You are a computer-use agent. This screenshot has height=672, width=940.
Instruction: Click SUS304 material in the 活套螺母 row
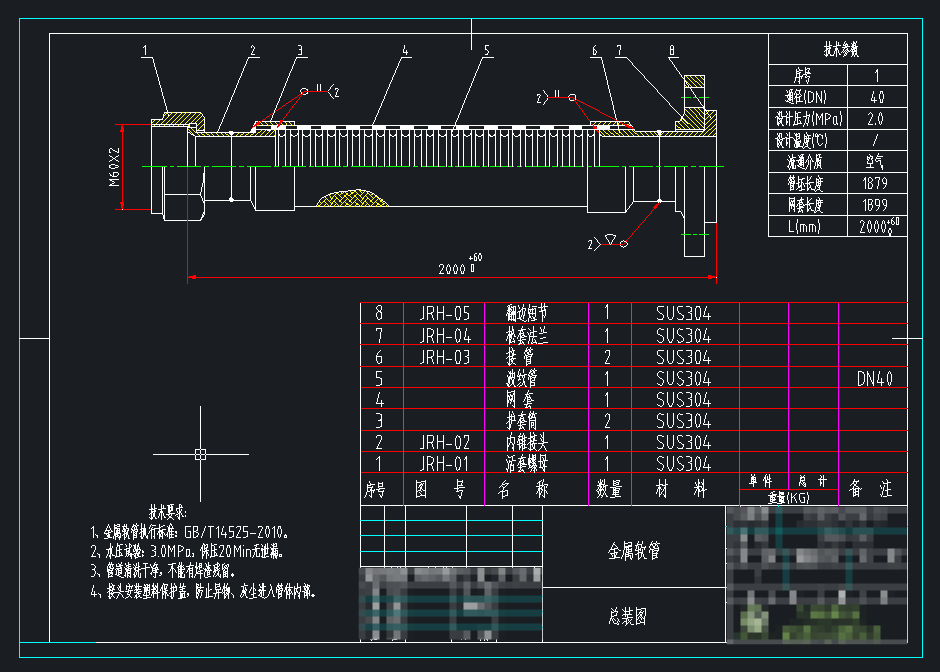(683, 463)
